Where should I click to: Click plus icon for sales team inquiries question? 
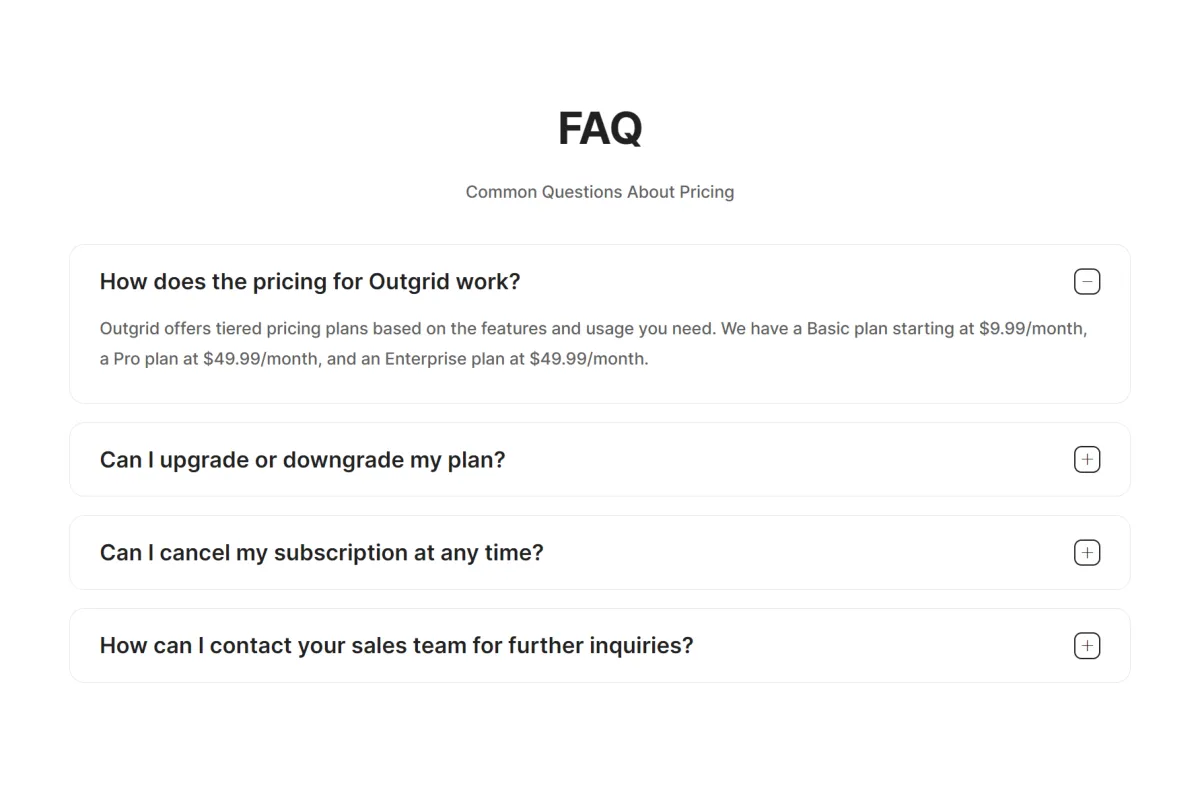1087,646
